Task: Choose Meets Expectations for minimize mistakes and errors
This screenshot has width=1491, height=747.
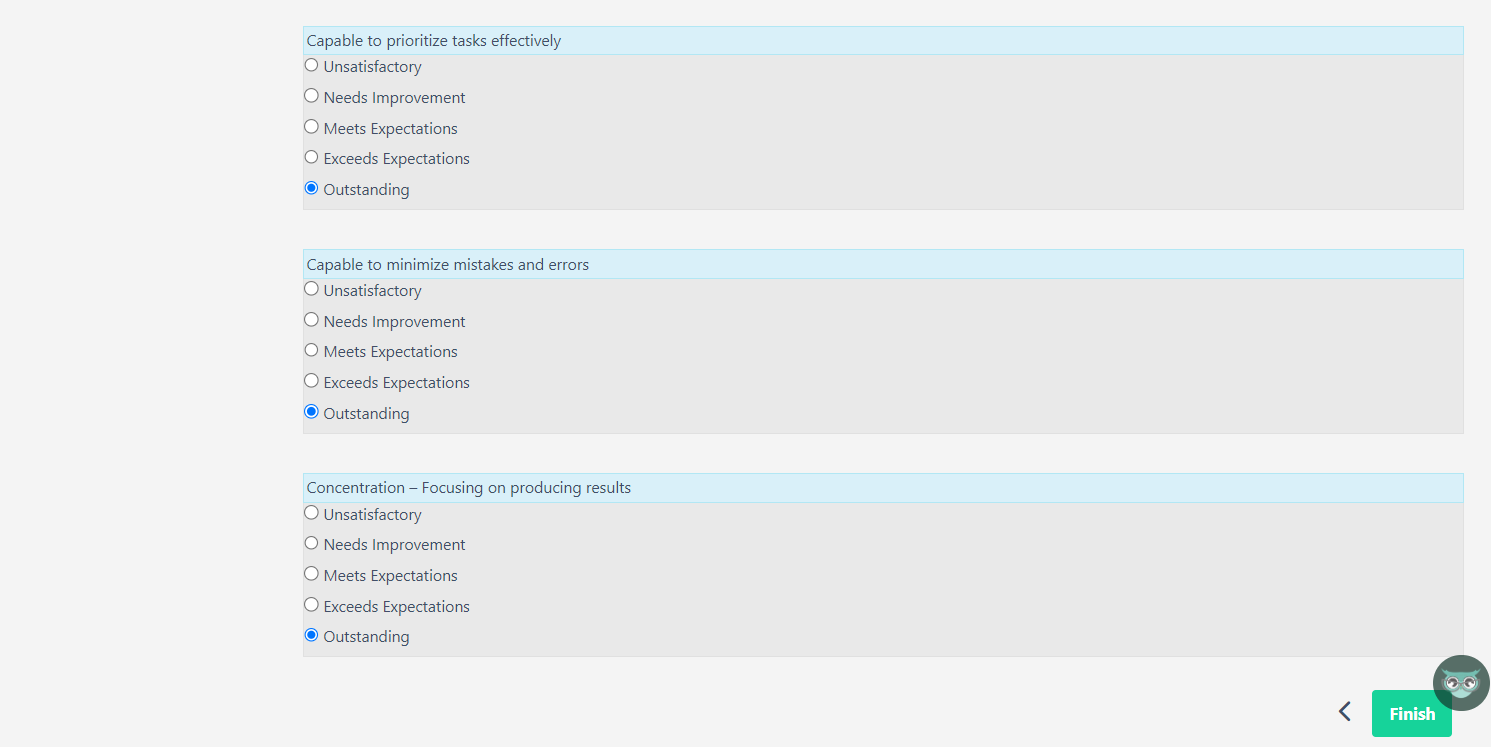Action: click(x=312, y=350)
